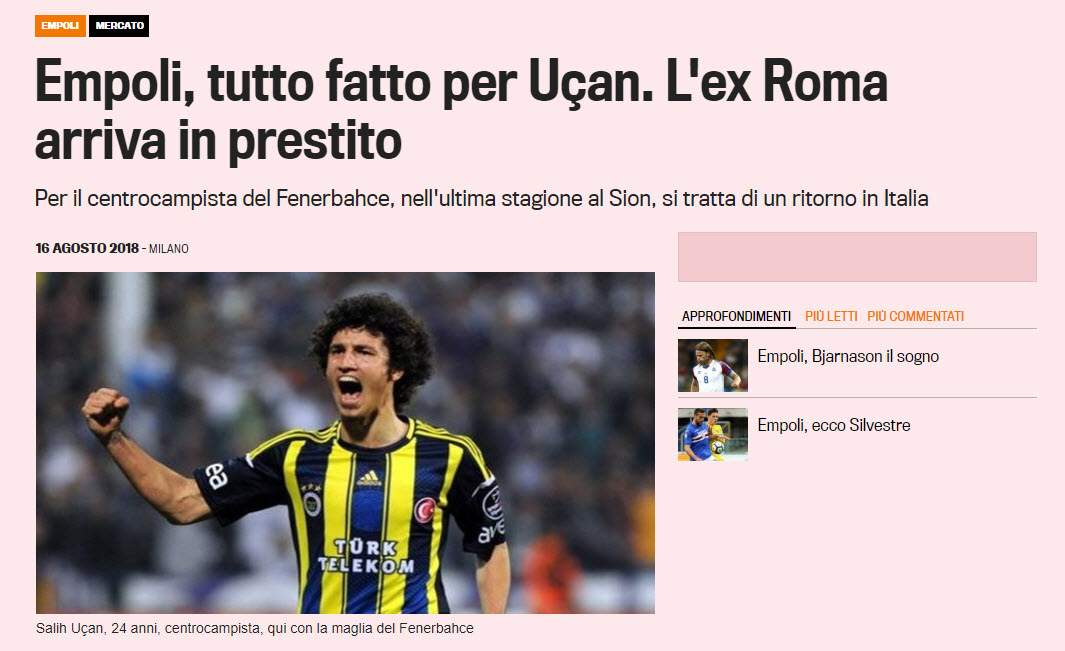Click the article headline about Uçan

pyautogui.click(x=461, y=111)
